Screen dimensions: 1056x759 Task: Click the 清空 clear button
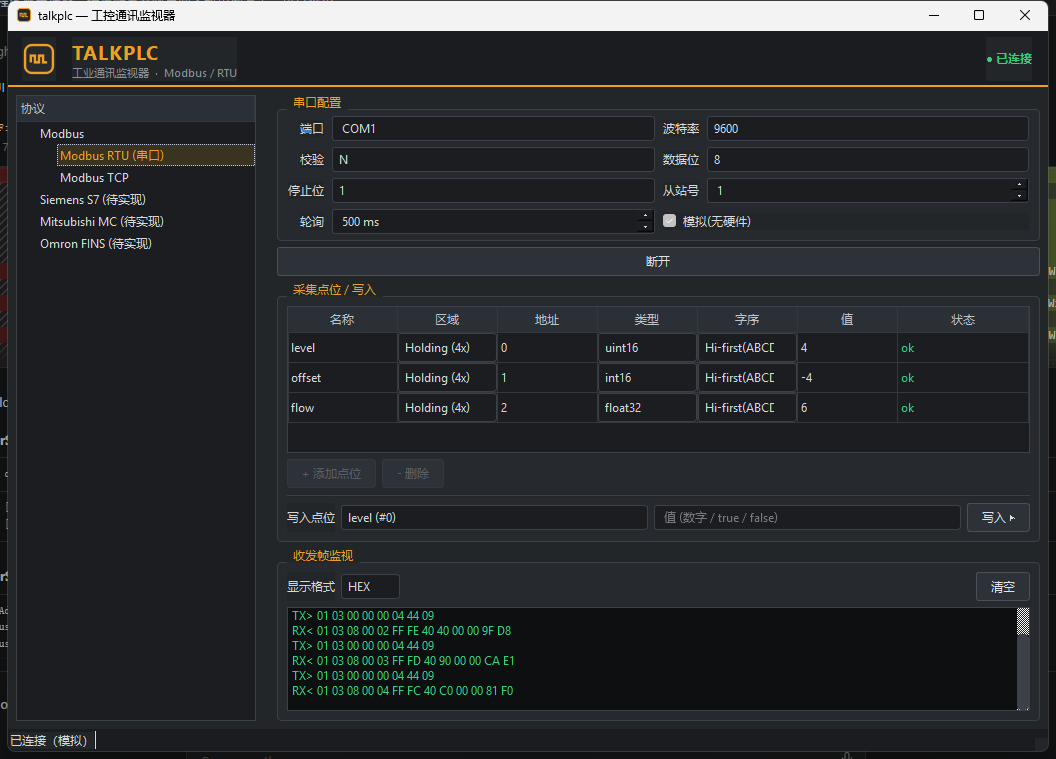pos(1003,587)
